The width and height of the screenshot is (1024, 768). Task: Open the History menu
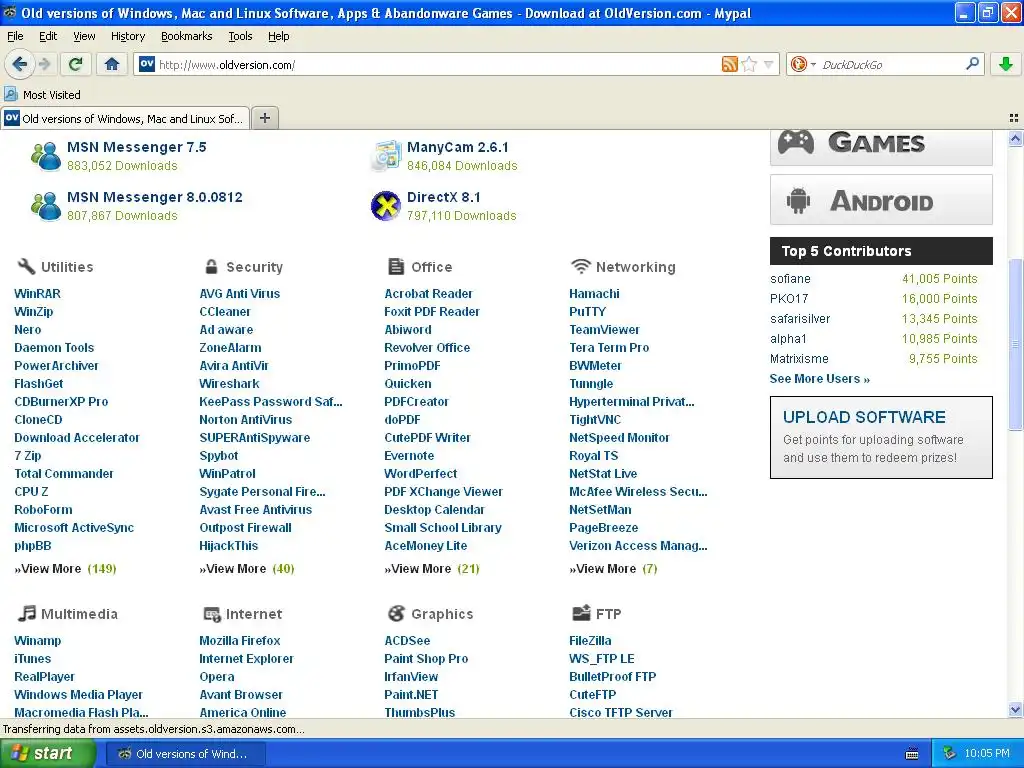[127, 37]
